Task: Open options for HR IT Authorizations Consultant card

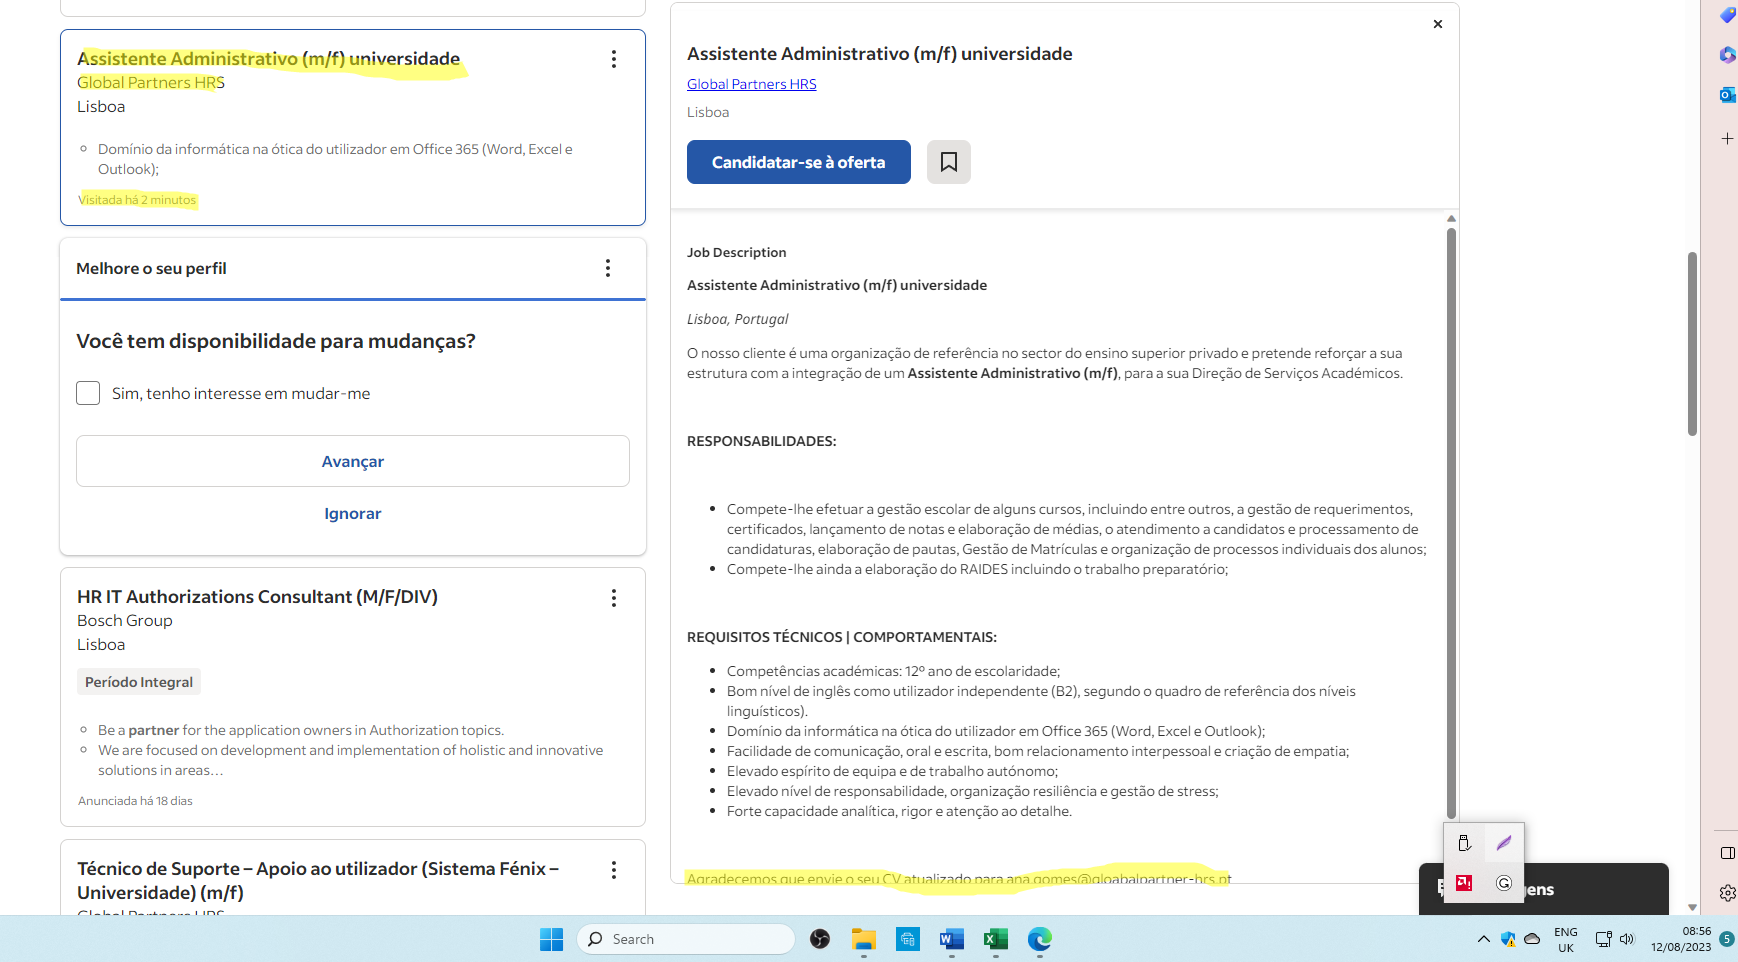Action: click(614, 598)
